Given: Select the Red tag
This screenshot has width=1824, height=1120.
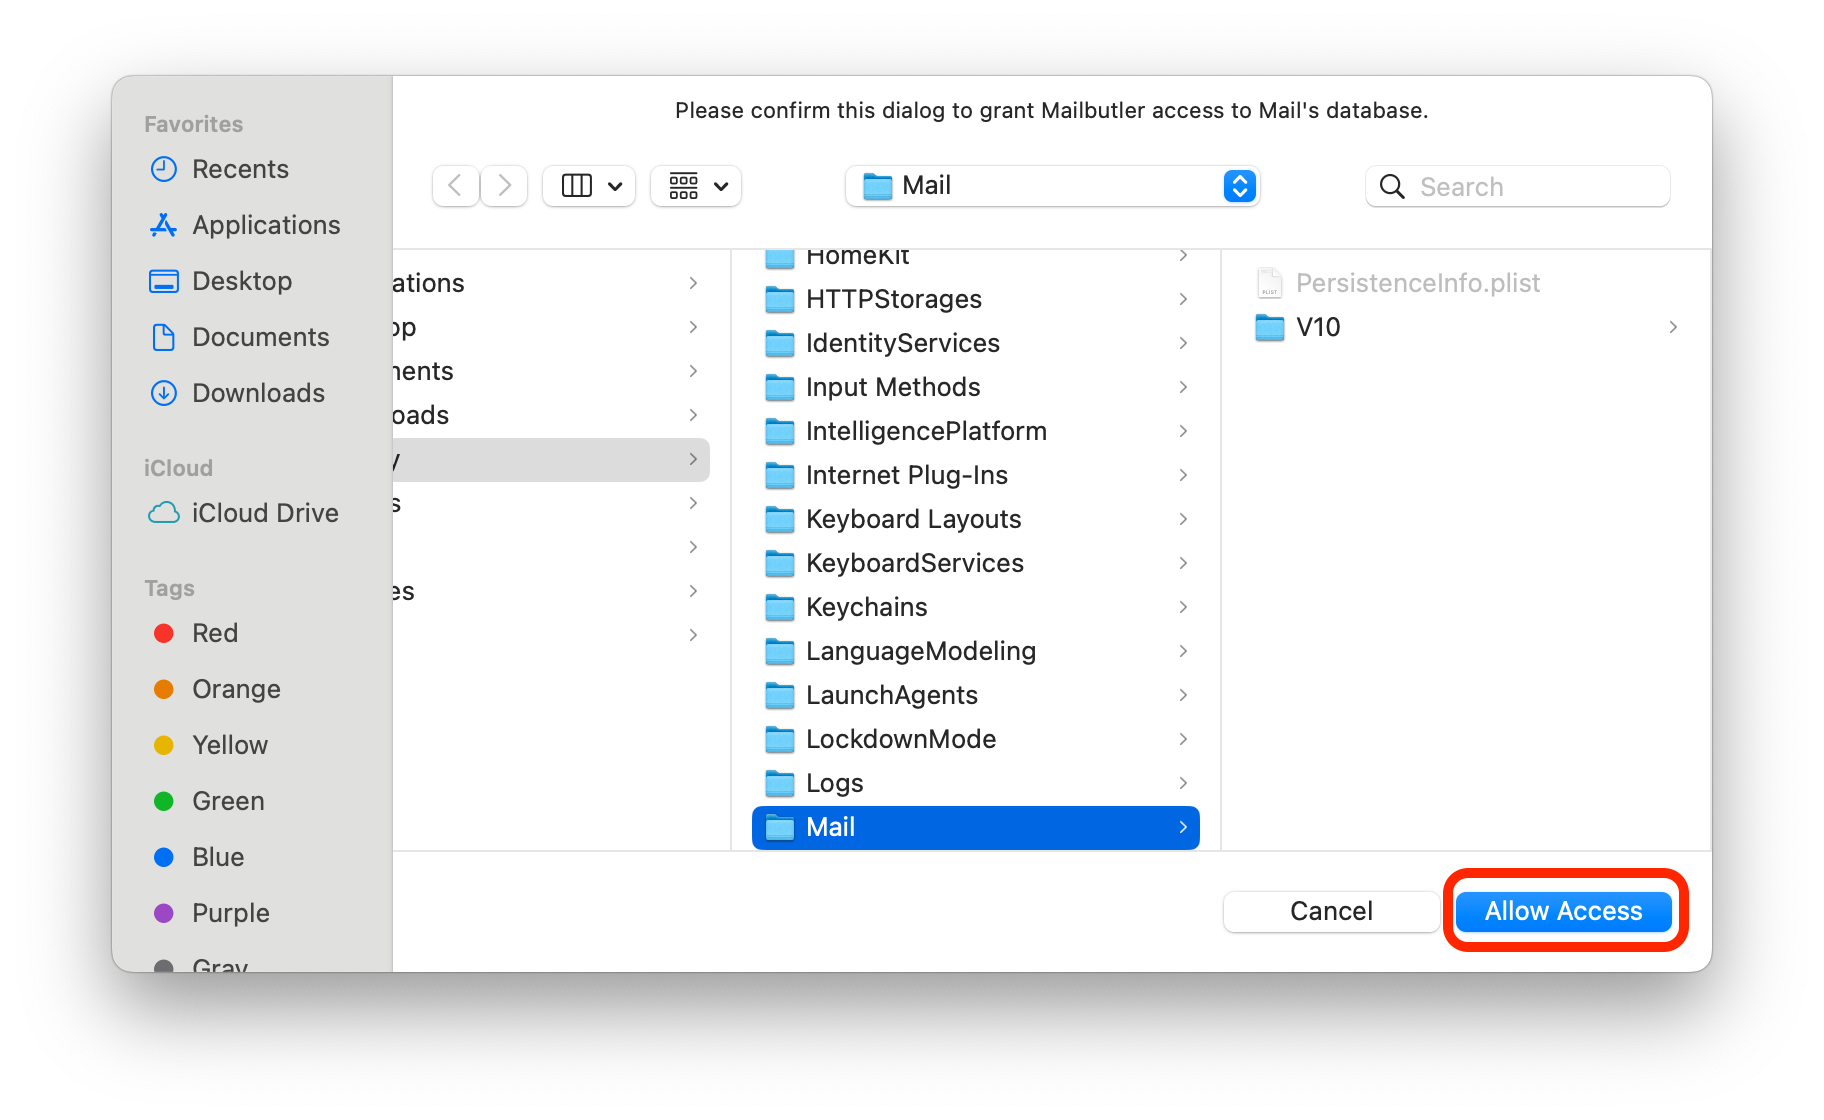Looking at the screenshot, I should coord(196,633).
